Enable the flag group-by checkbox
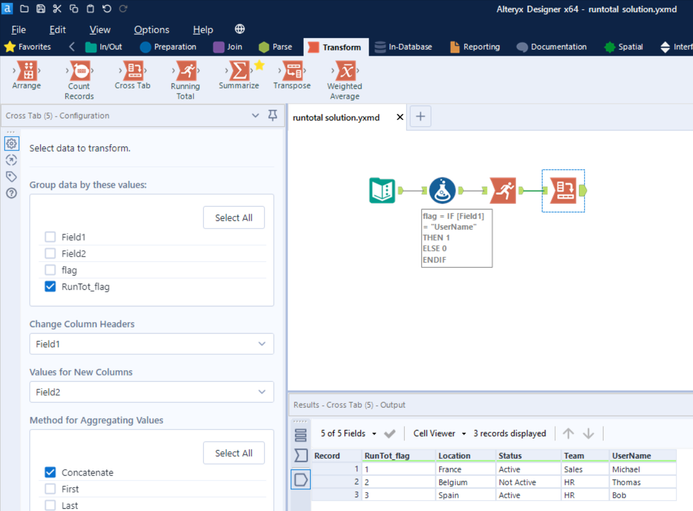Viewport: 693px width, 511px height. tap(50, 270)
